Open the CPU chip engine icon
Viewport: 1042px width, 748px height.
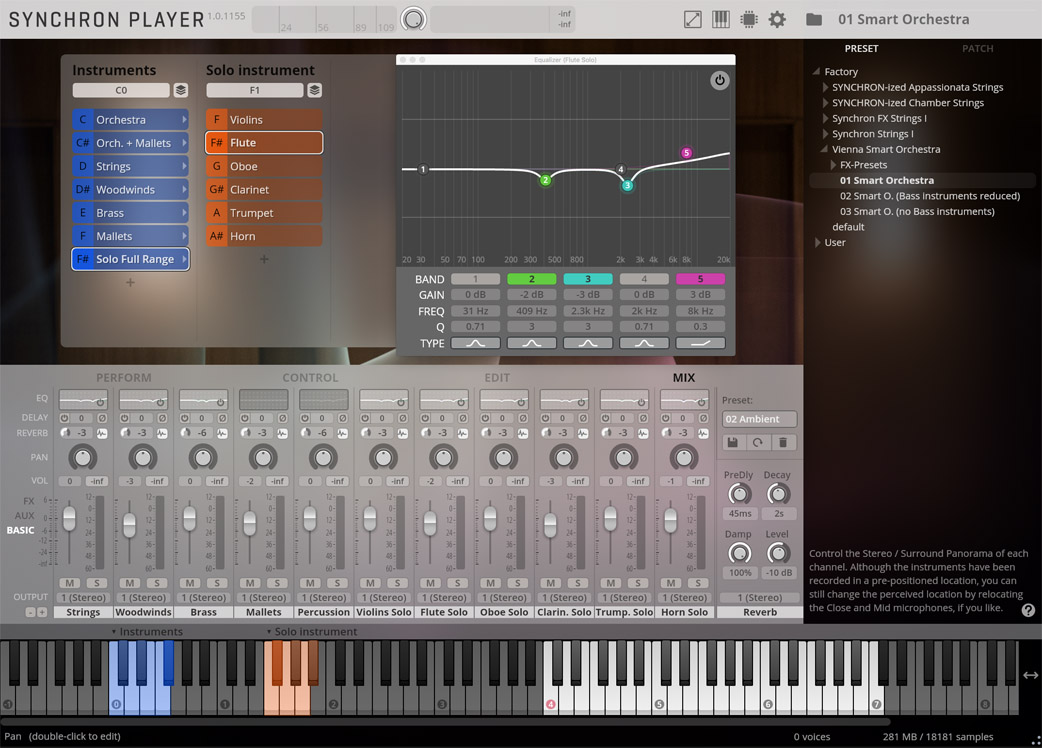click(749, 19)
